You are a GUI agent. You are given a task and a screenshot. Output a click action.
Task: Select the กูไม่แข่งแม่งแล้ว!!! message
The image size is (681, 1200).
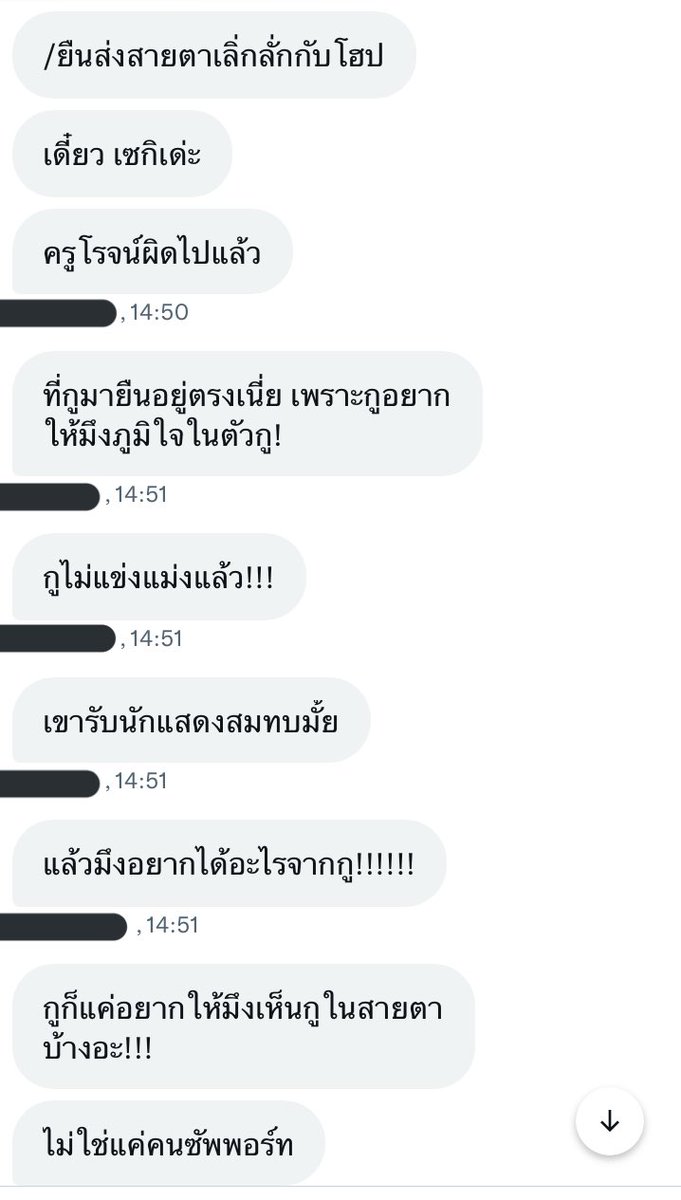(158, 577)
